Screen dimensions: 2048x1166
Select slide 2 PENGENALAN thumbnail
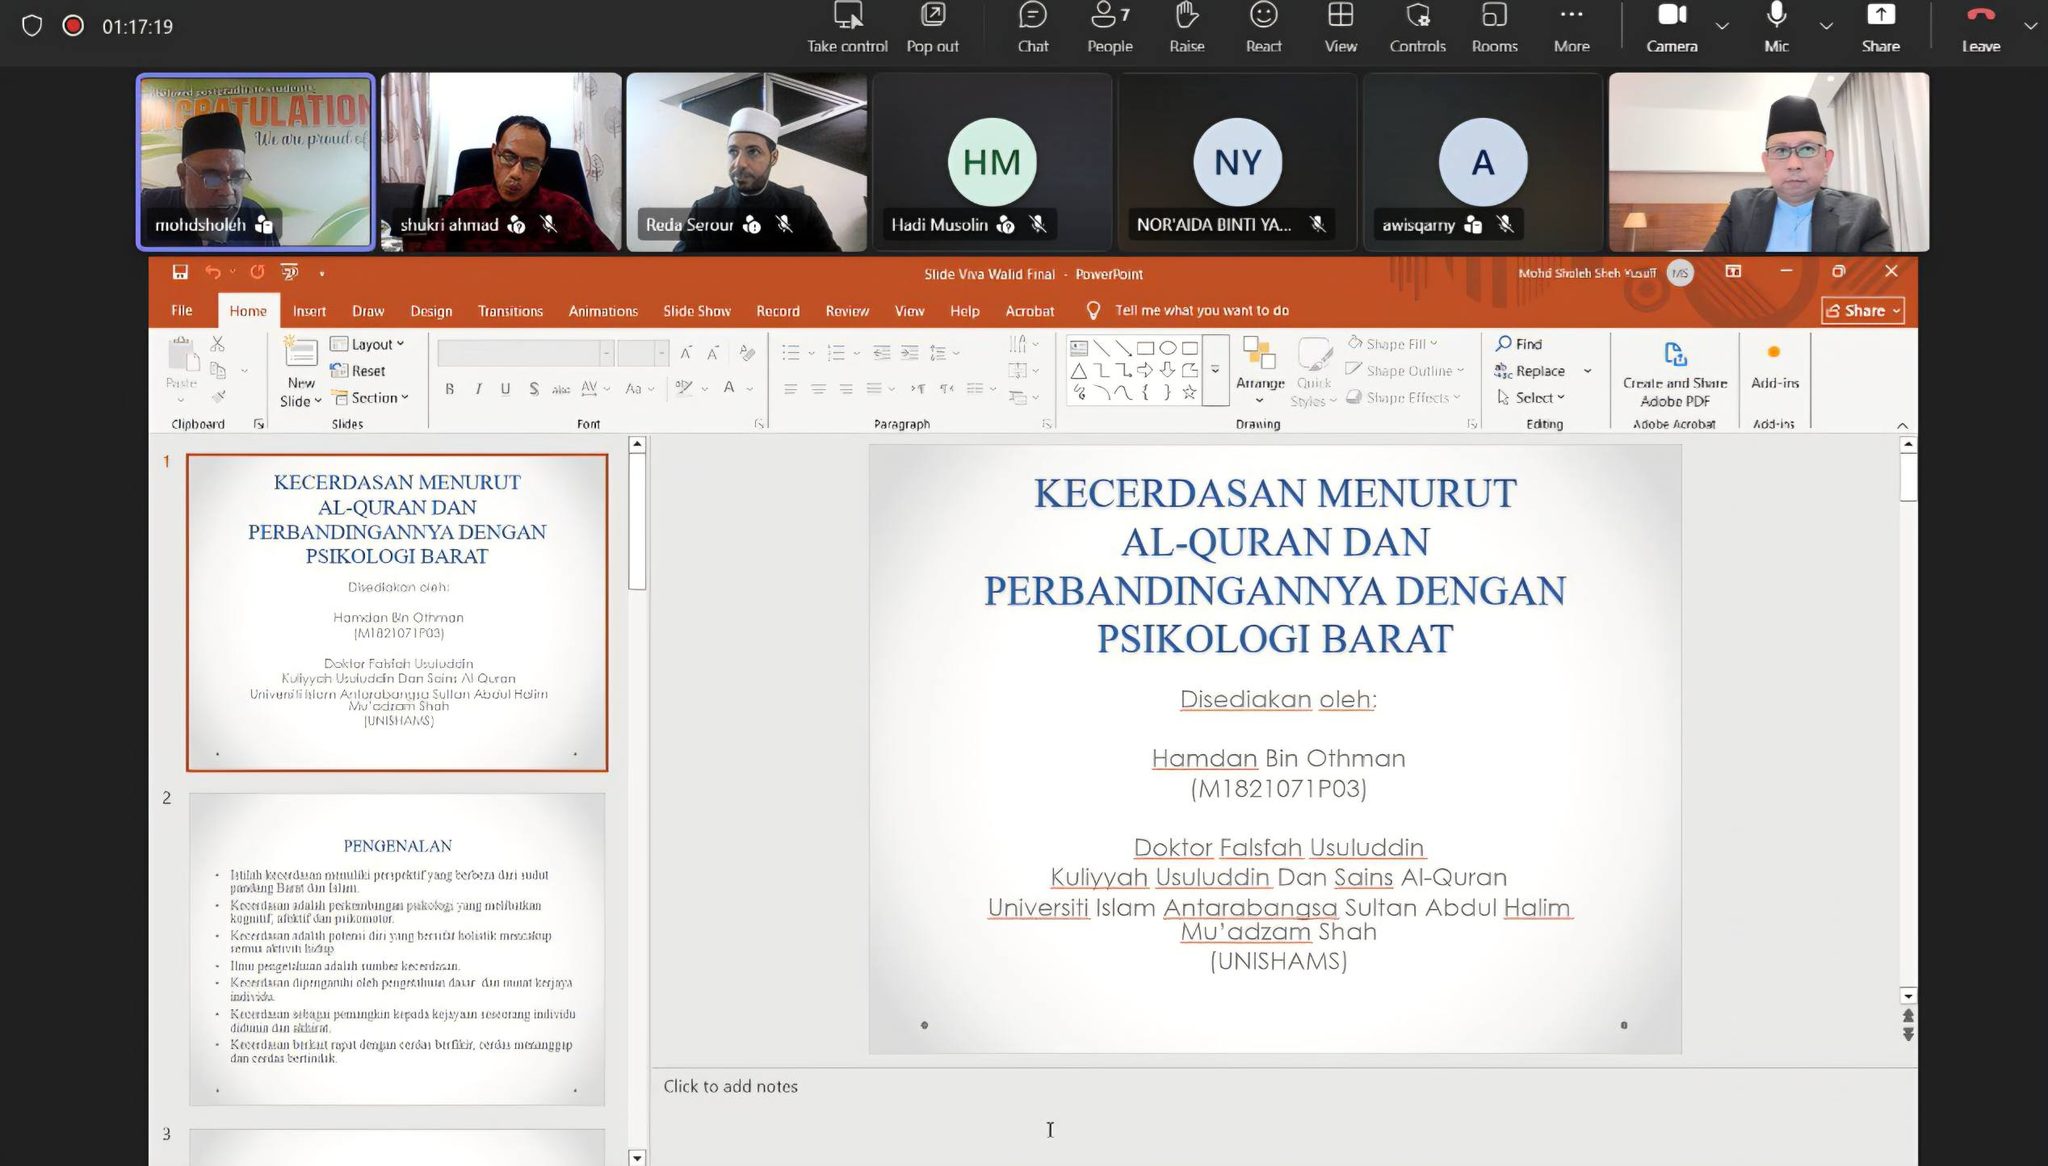pyautogui.click(x=397, y=948)
